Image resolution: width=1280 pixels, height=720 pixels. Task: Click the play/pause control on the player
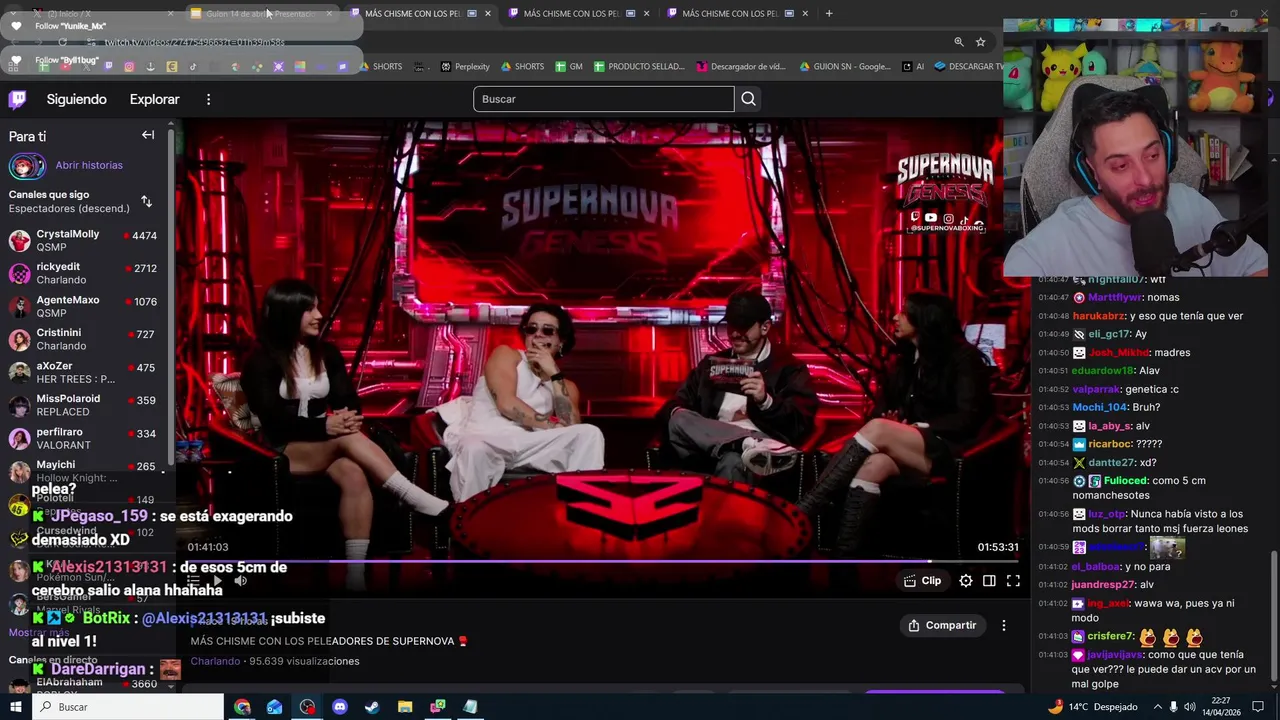point(217,581)
